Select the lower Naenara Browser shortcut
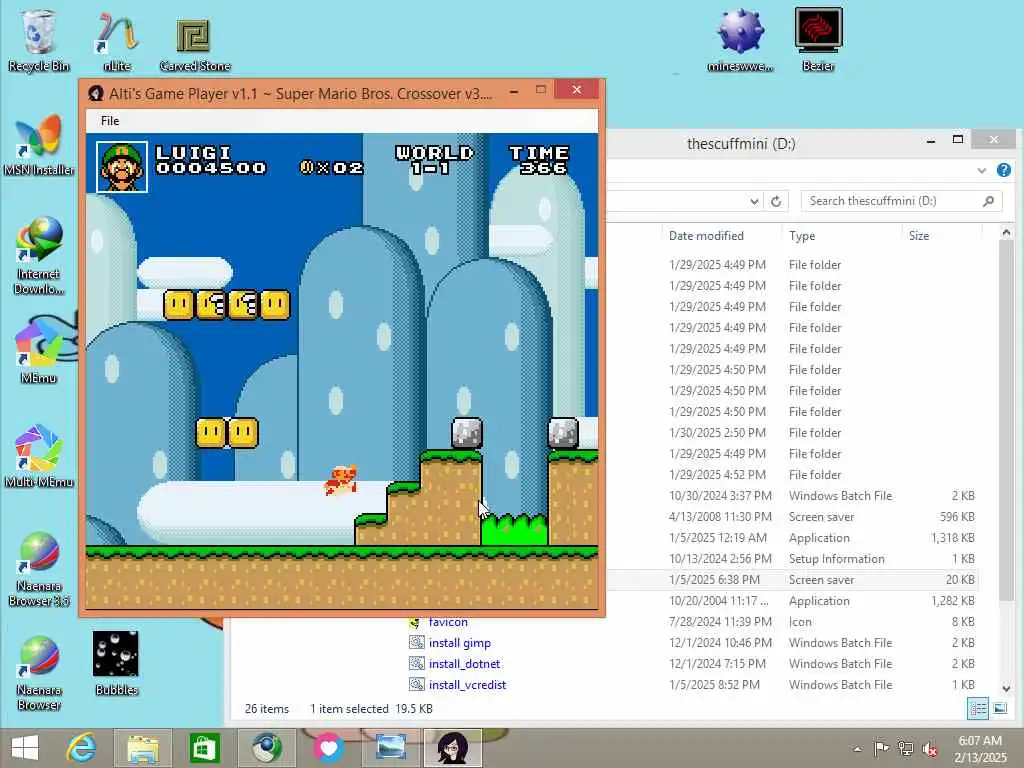This screenshot has width=1024, height=768. tap(39, 674)
